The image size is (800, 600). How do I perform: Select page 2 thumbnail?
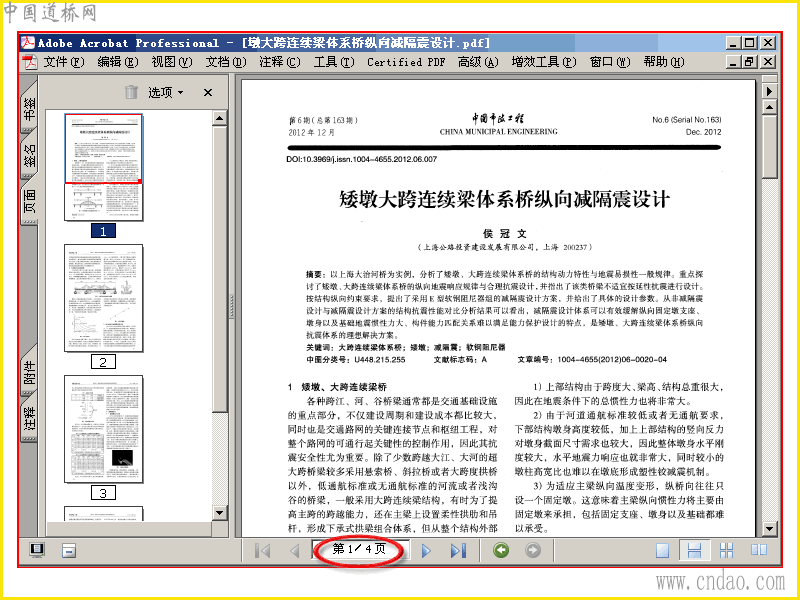point(104,298)
